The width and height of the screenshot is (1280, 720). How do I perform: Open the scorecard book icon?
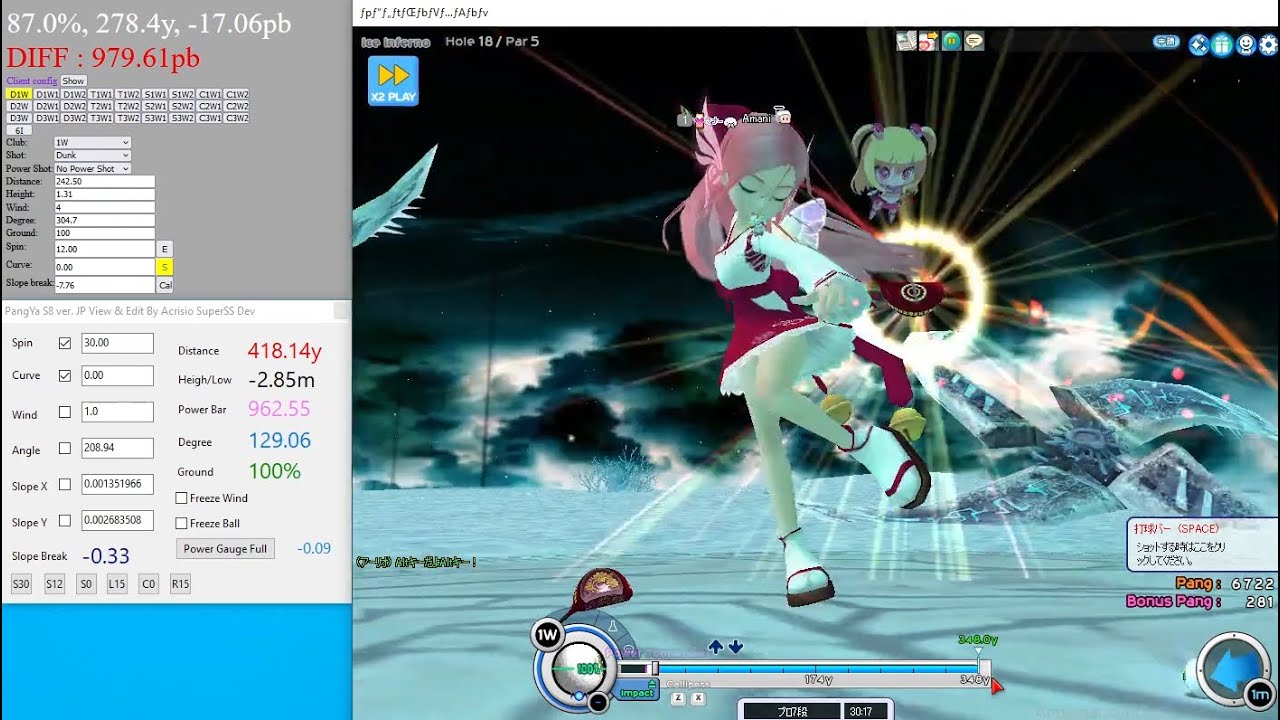pos(906,41)
